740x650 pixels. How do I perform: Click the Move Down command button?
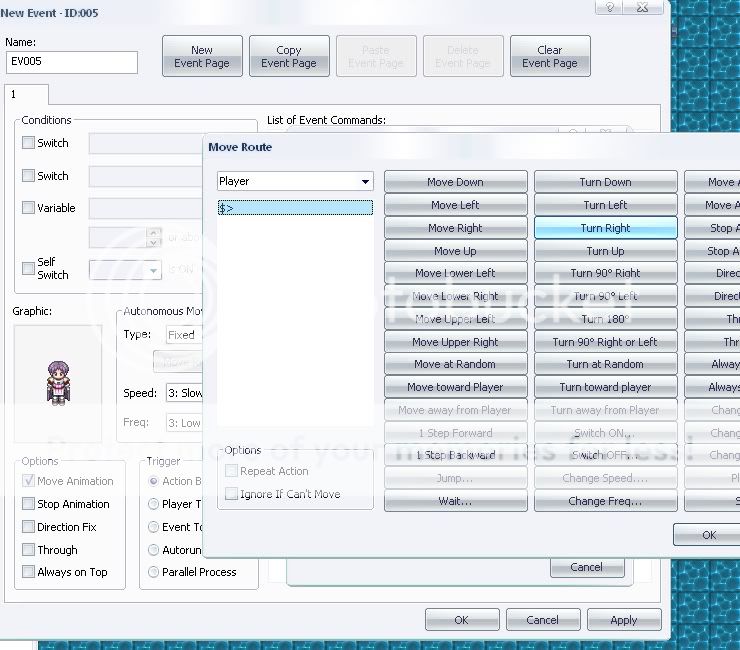pos(455,182)
